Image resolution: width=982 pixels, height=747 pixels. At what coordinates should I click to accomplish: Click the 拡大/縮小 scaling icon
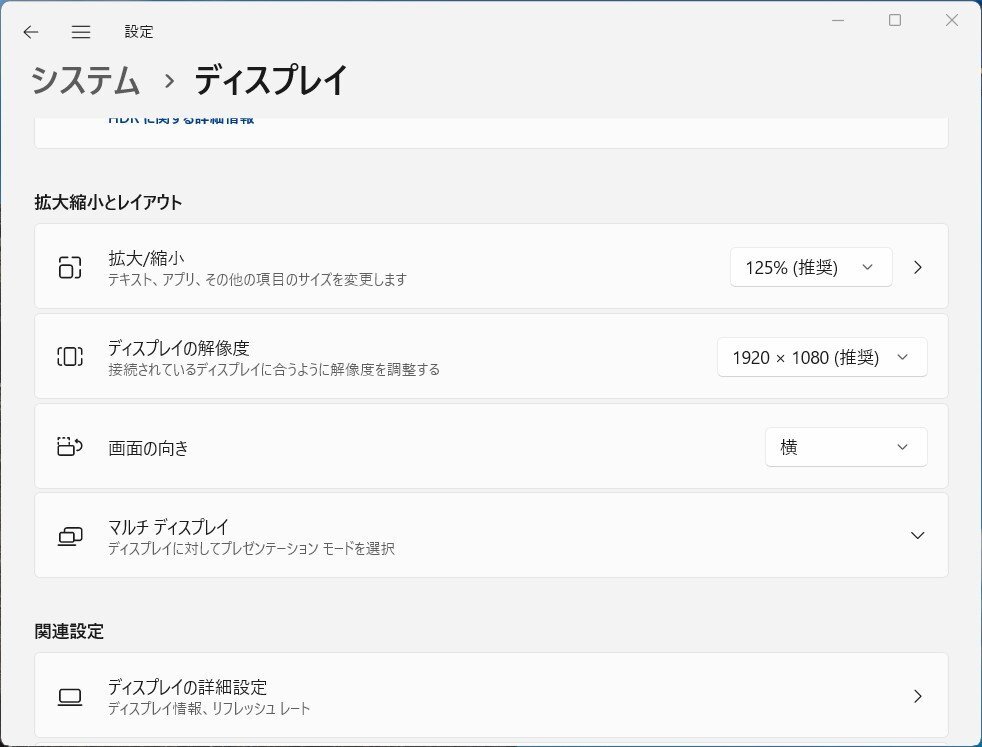coord(69,267)
